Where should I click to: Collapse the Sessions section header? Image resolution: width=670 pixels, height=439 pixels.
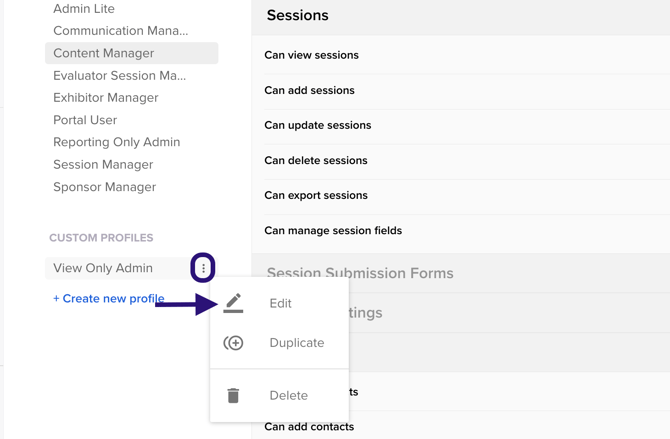[298, 16]
